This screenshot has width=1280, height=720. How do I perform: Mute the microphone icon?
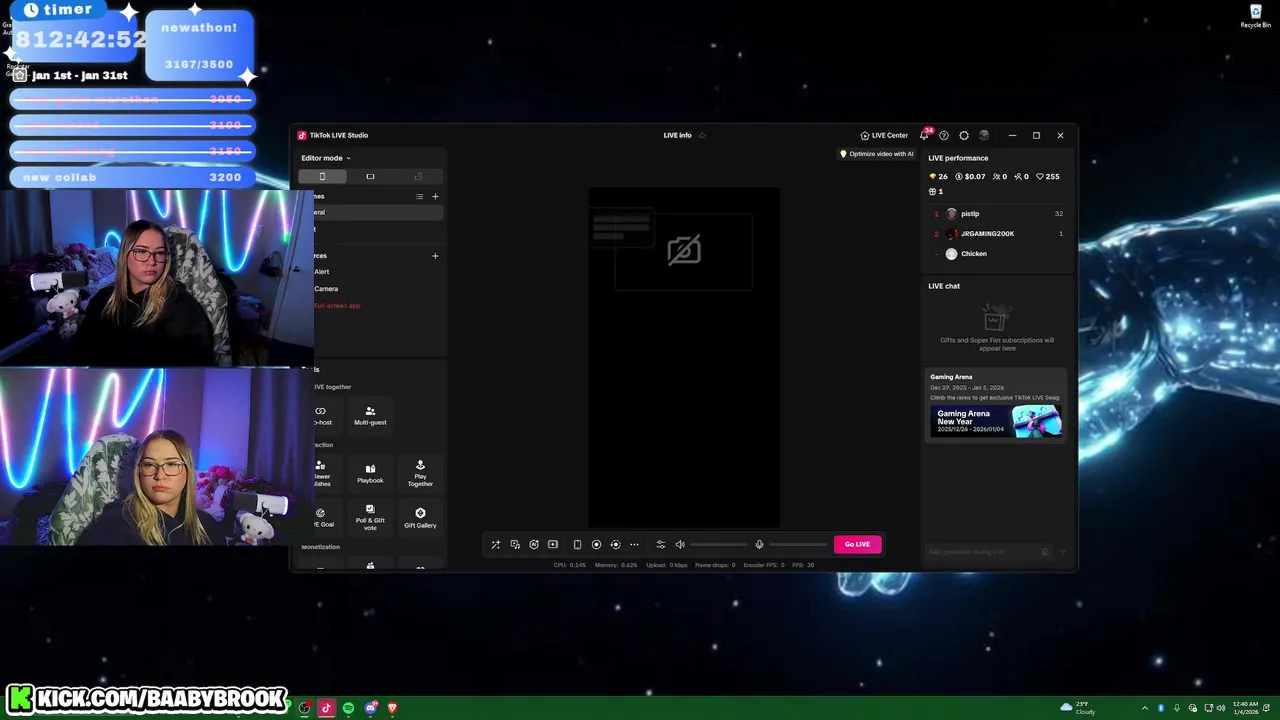(759, 544)
